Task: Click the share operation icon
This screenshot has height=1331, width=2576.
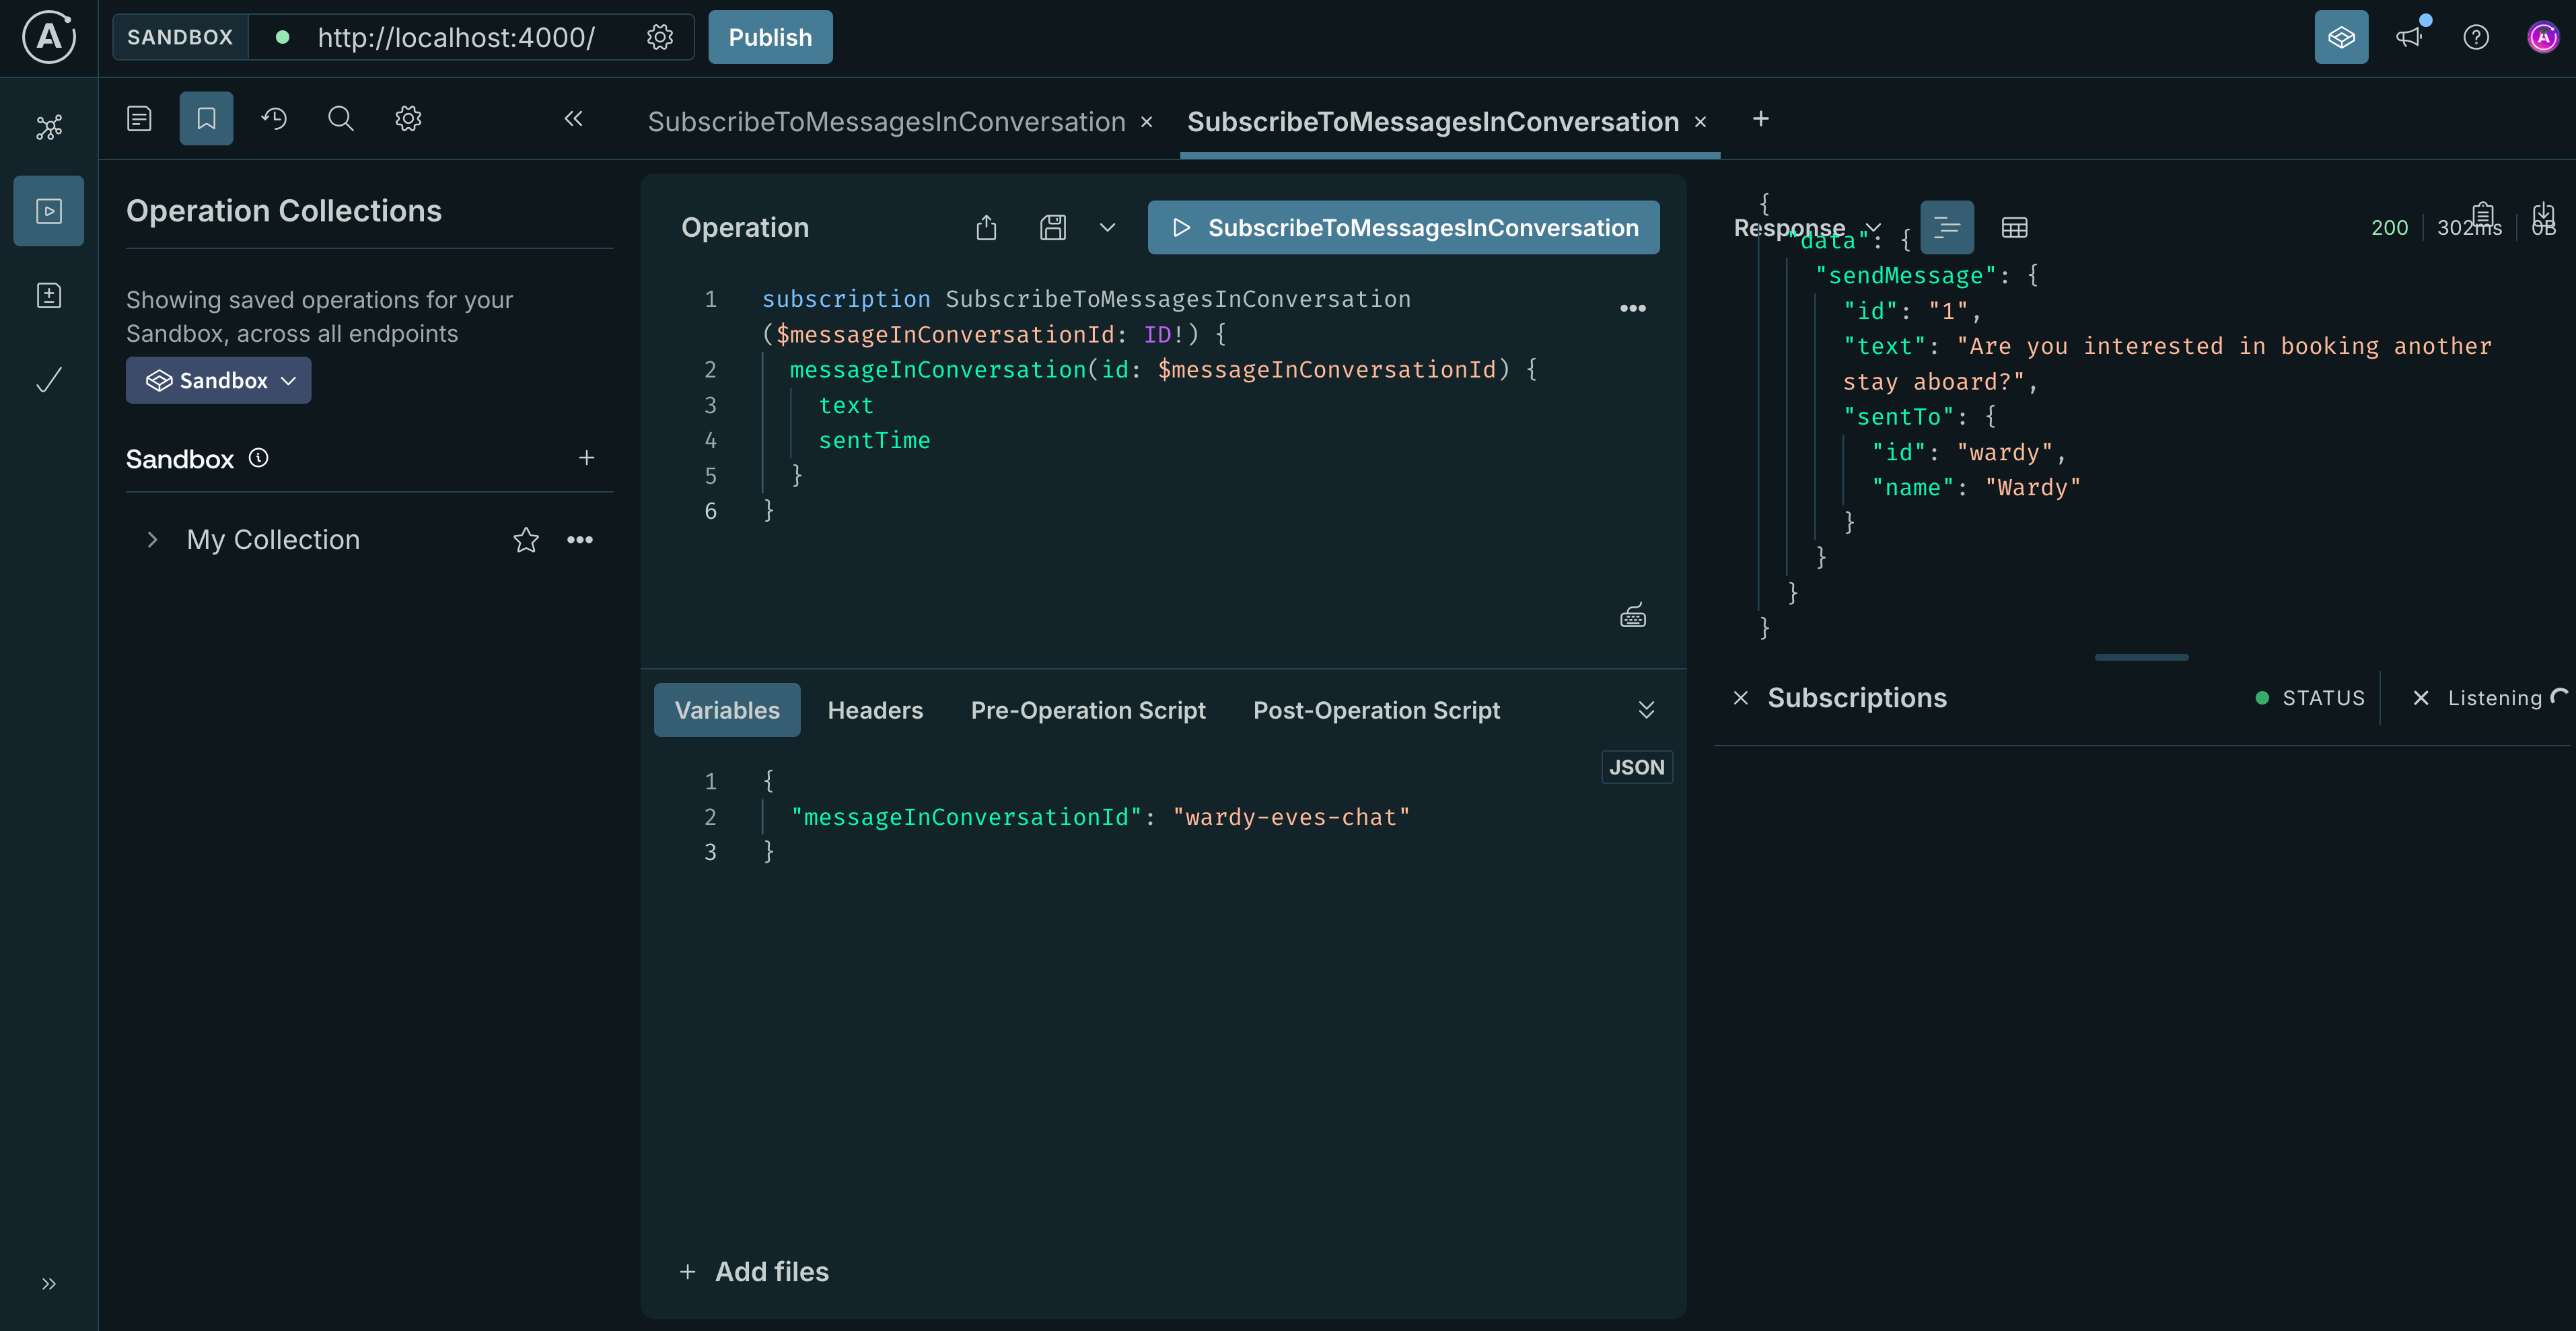Action: point(986,228)
